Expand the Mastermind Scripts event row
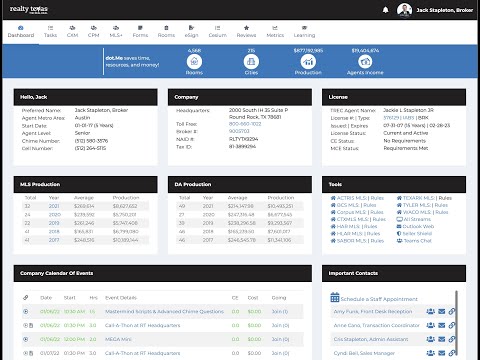This screenshot has height=360, width=480. coord(26,311)
